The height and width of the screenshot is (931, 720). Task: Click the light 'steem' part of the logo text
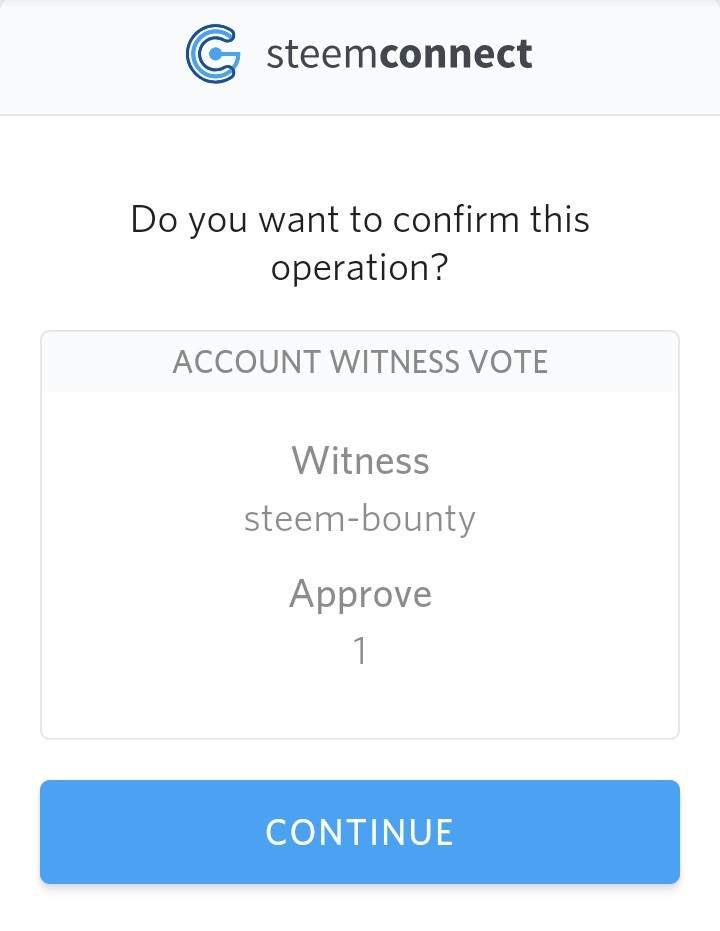[322, 55]
